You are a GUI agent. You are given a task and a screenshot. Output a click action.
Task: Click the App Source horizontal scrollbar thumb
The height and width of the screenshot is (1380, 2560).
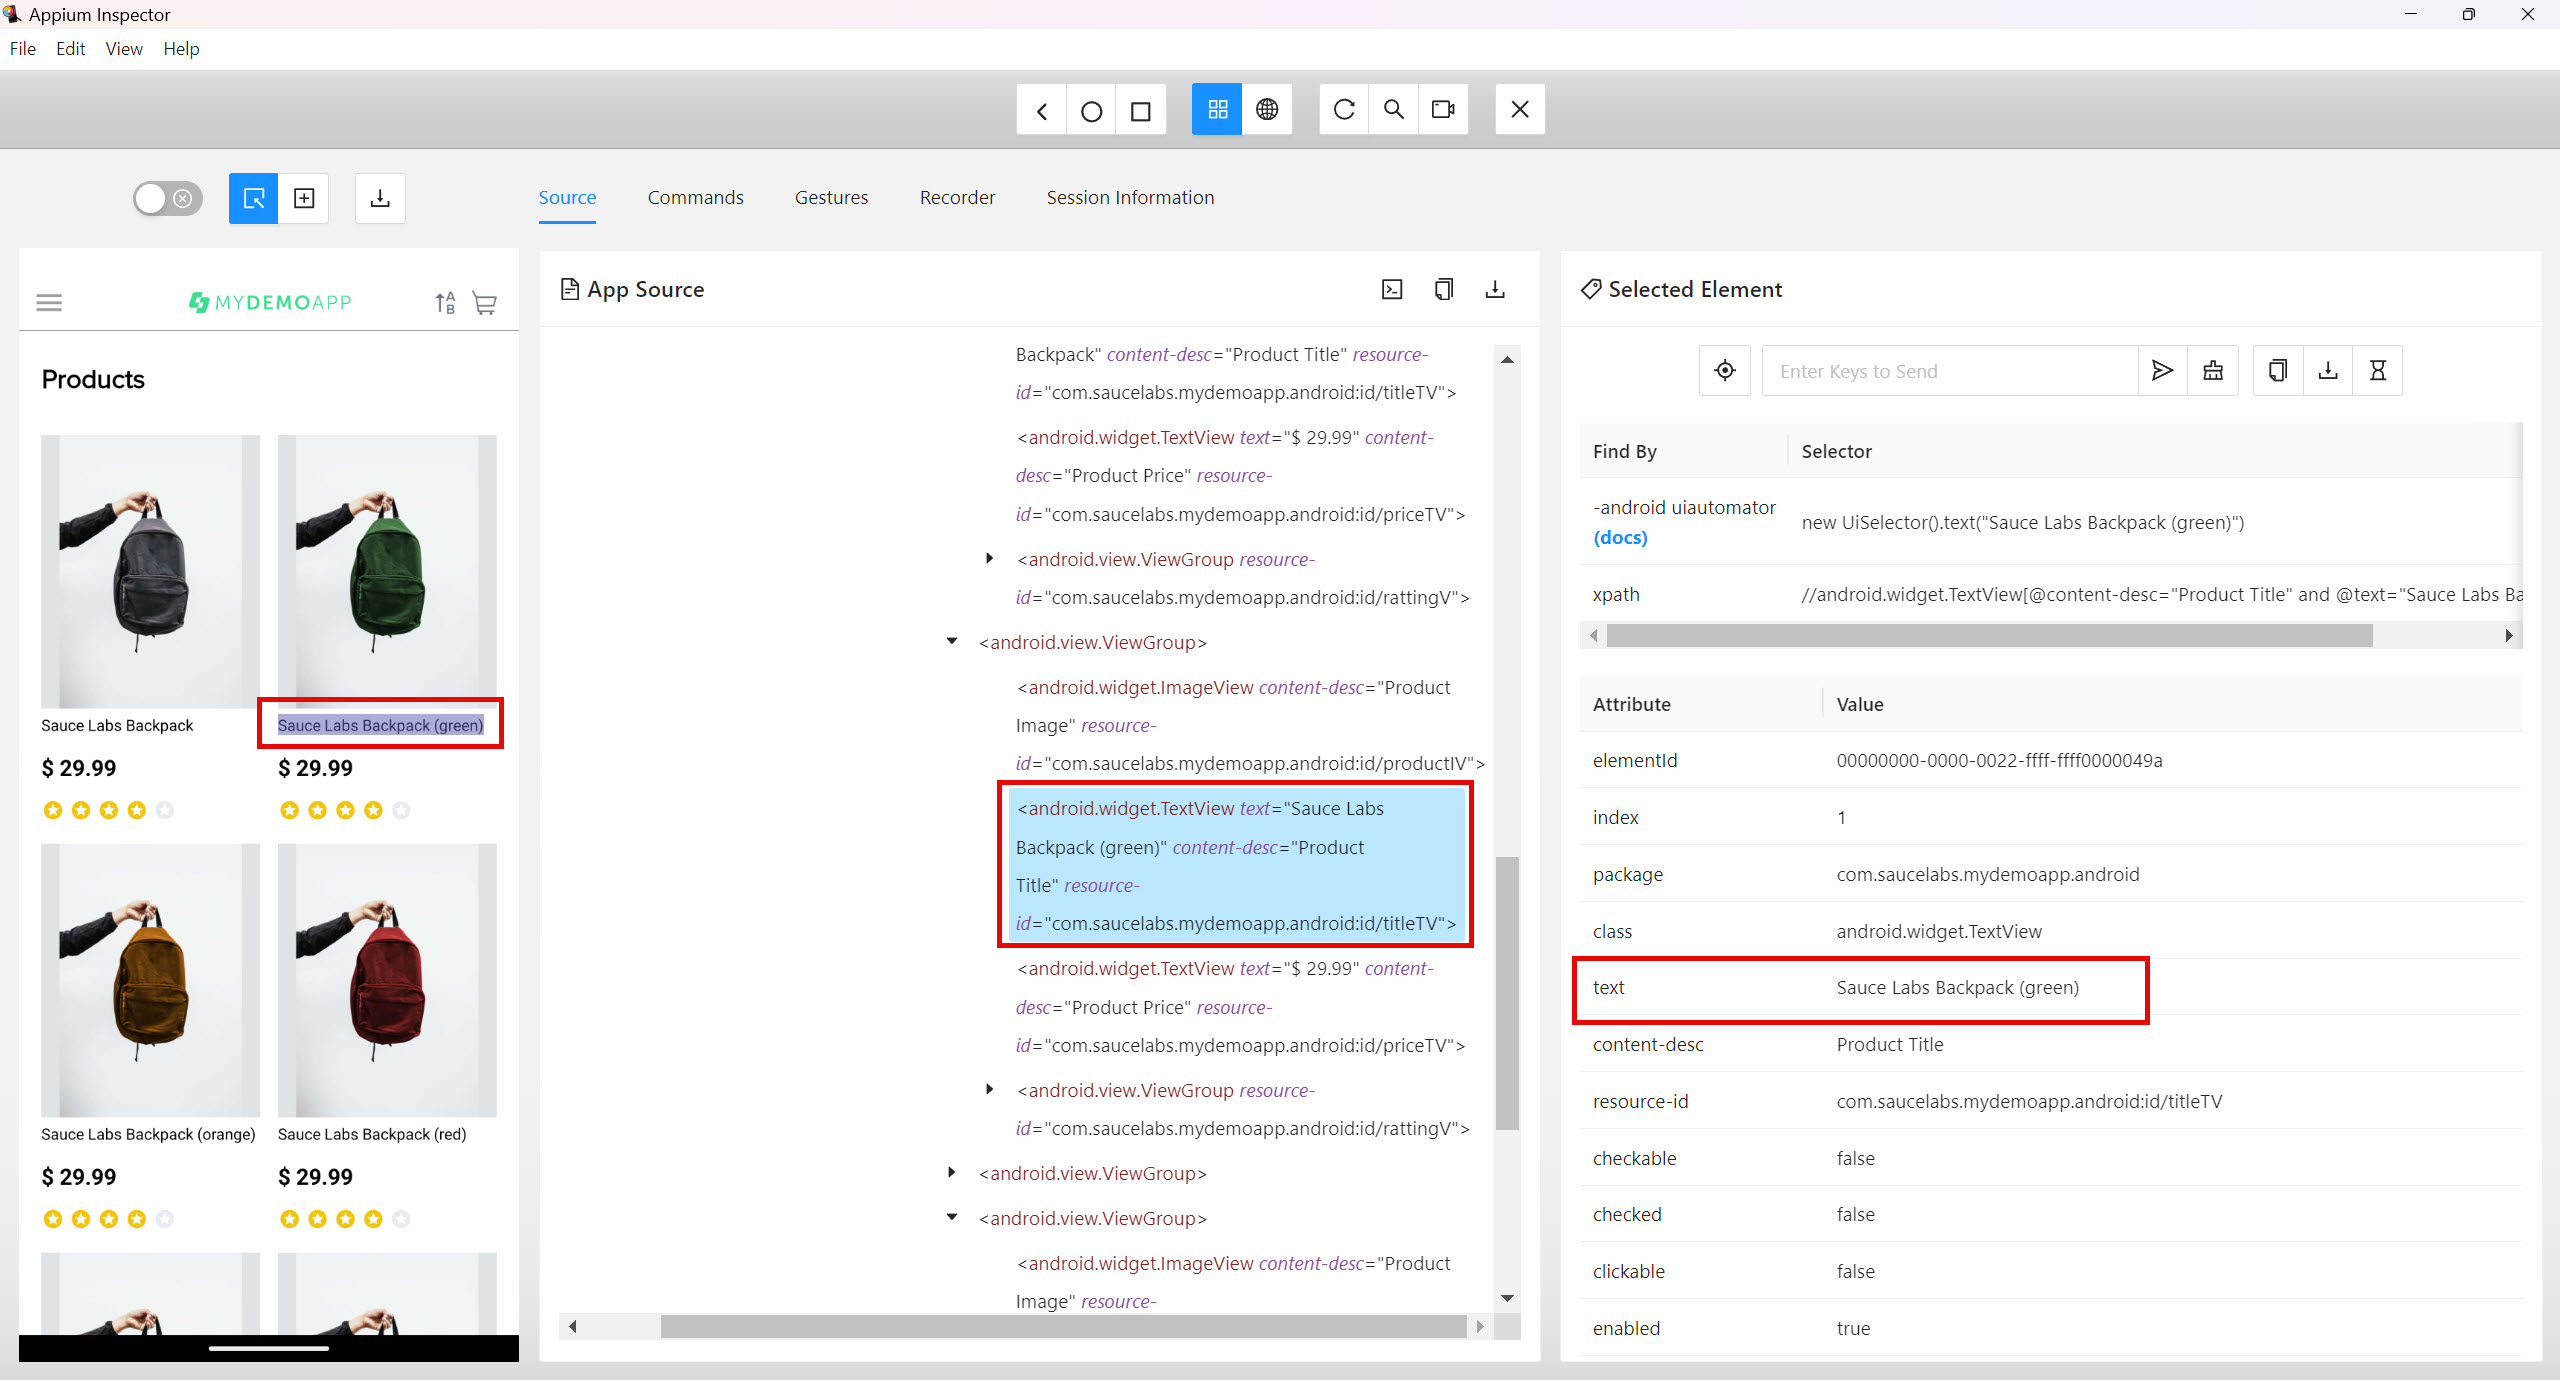point(1063,1327)
